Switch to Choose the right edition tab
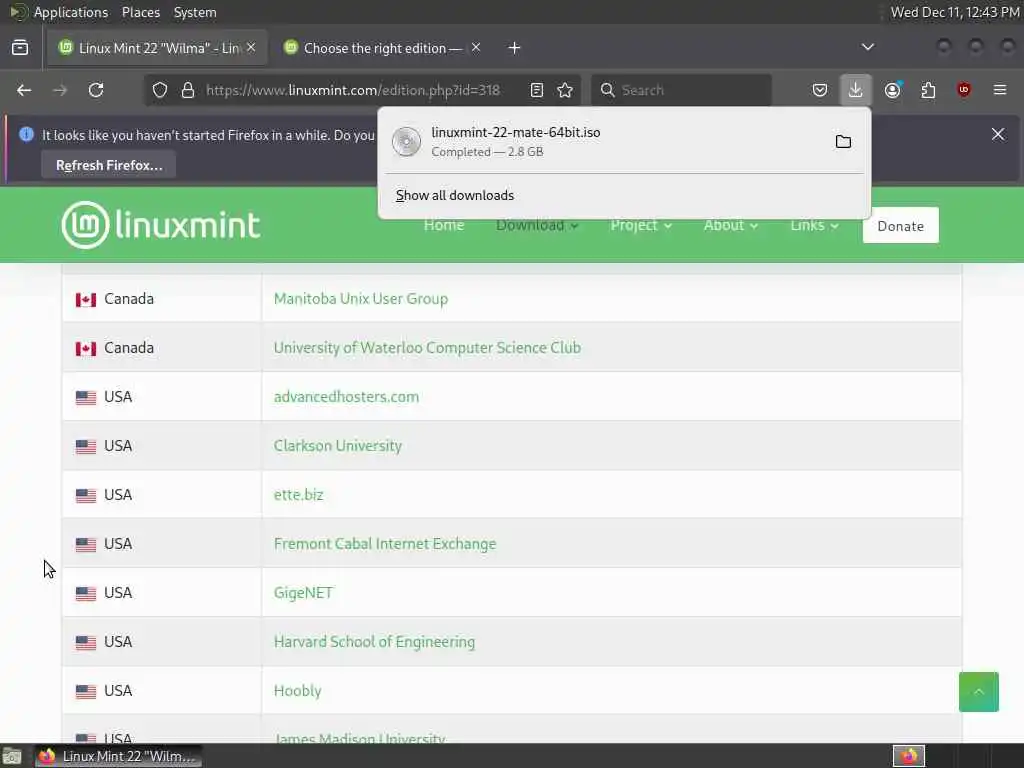The width and height of the screenshot is (1024, 768). pyautogui.click(x=382, y=48)
